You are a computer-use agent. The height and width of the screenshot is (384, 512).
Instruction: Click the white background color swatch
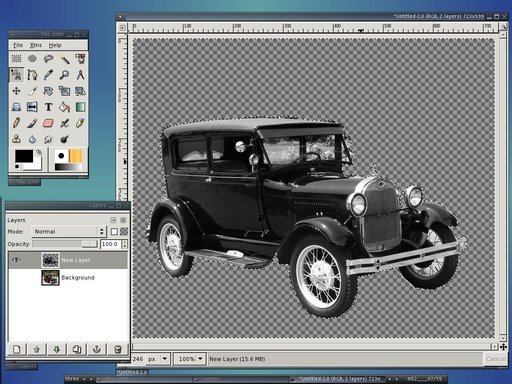pyautogui.click(x=37, y=165)
